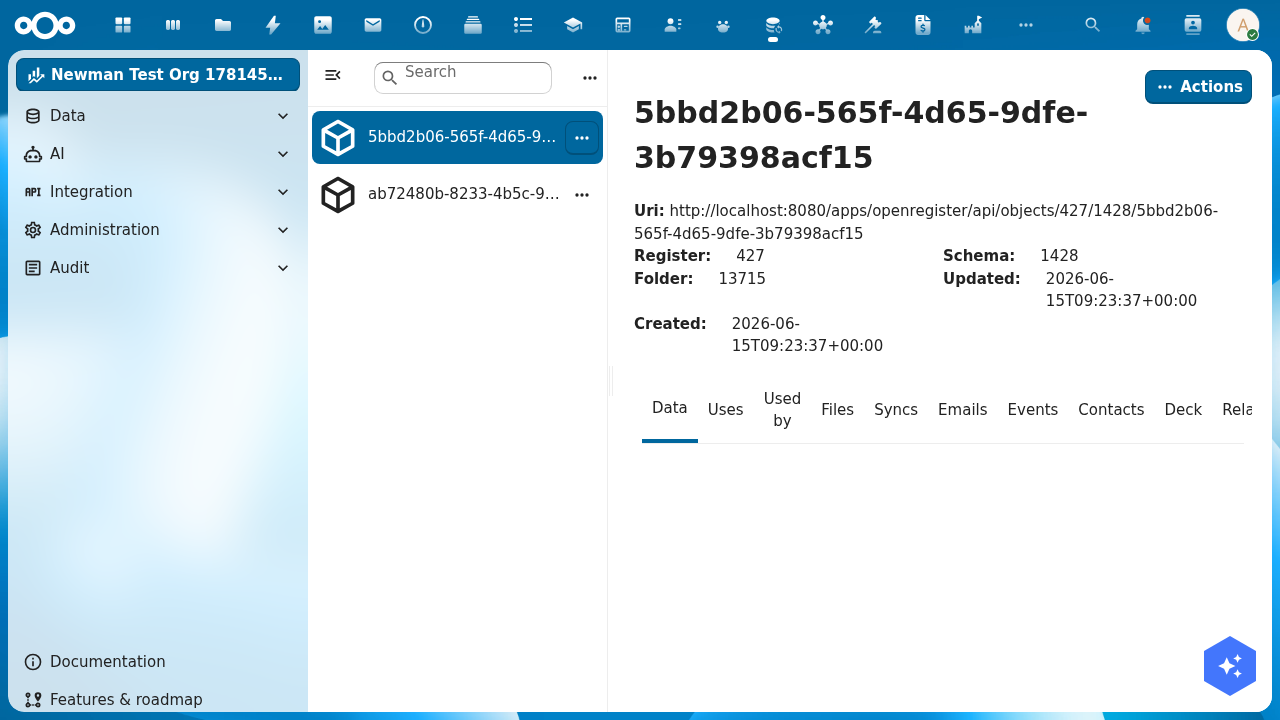1280x720 pixels.
Task: Click the Nextcloud logo in the header
Action: [x=45, y=25]
